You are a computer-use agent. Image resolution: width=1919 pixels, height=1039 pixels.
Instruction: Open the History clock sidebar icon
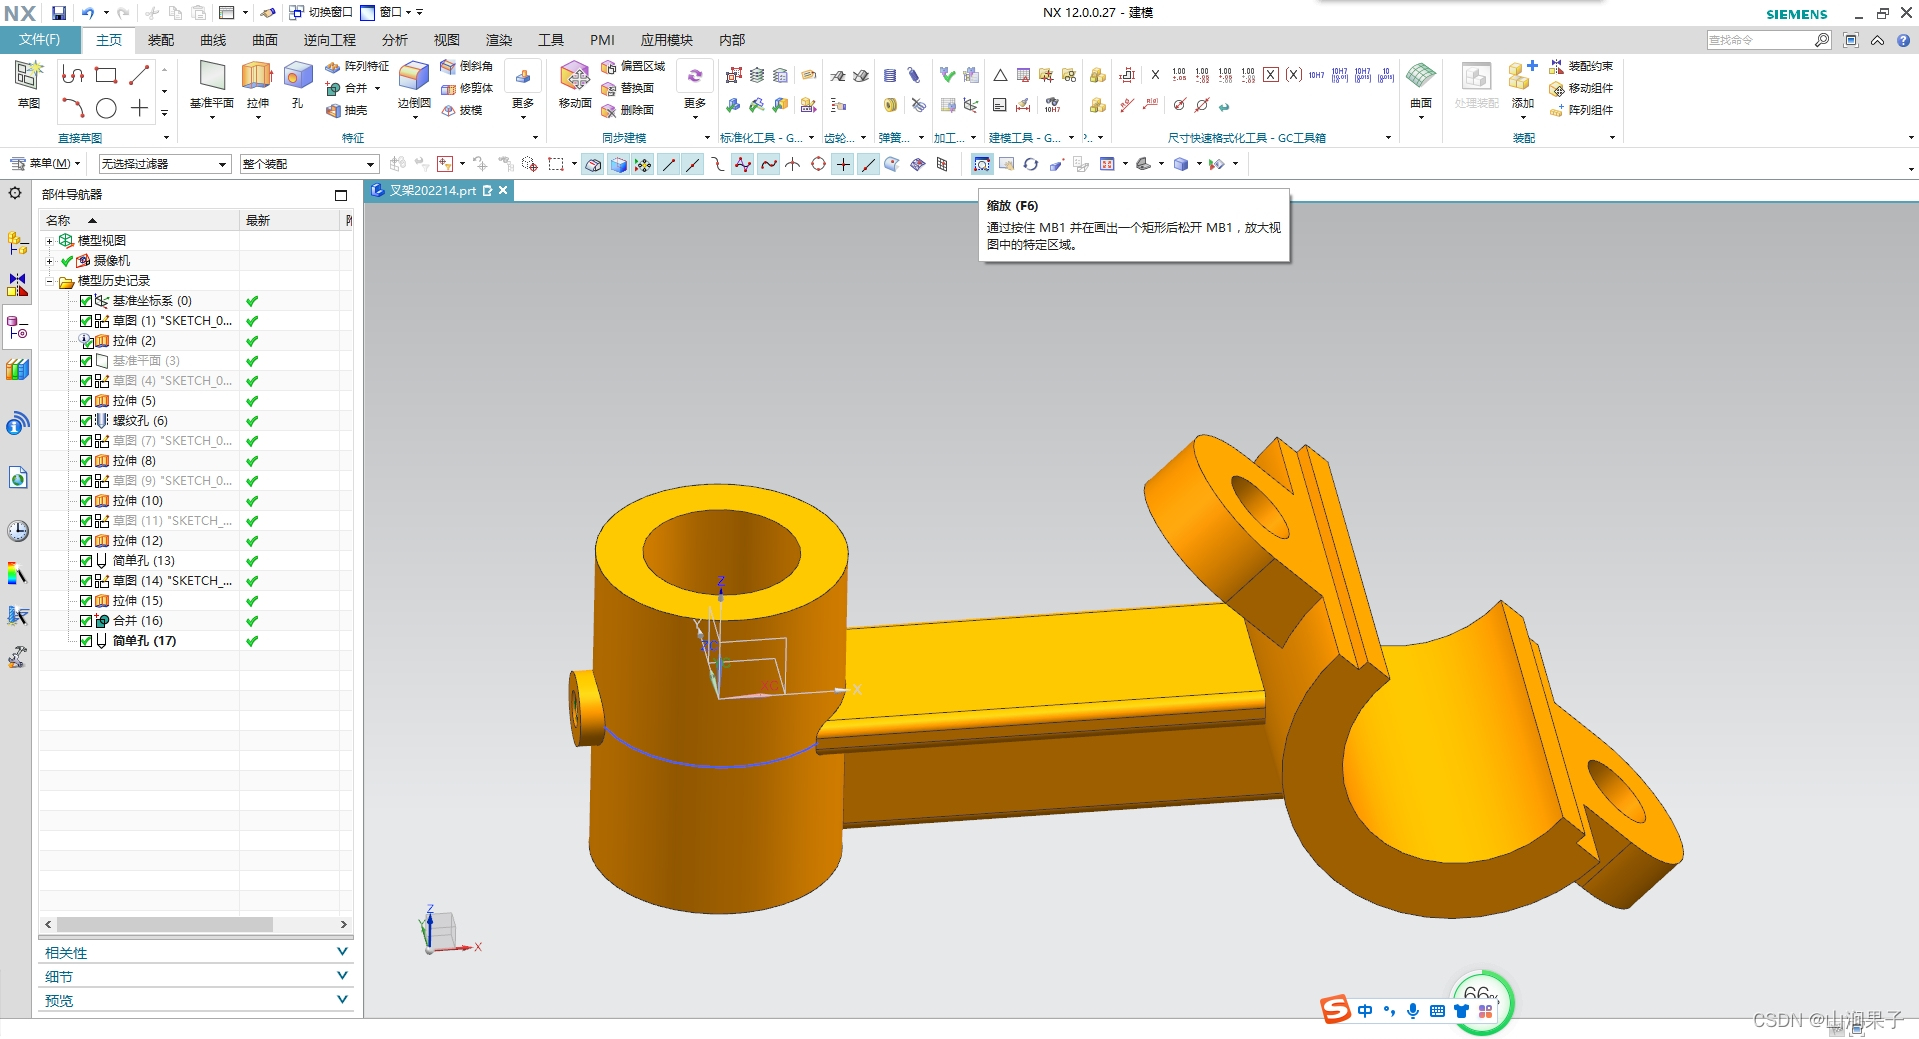[17, 530]
